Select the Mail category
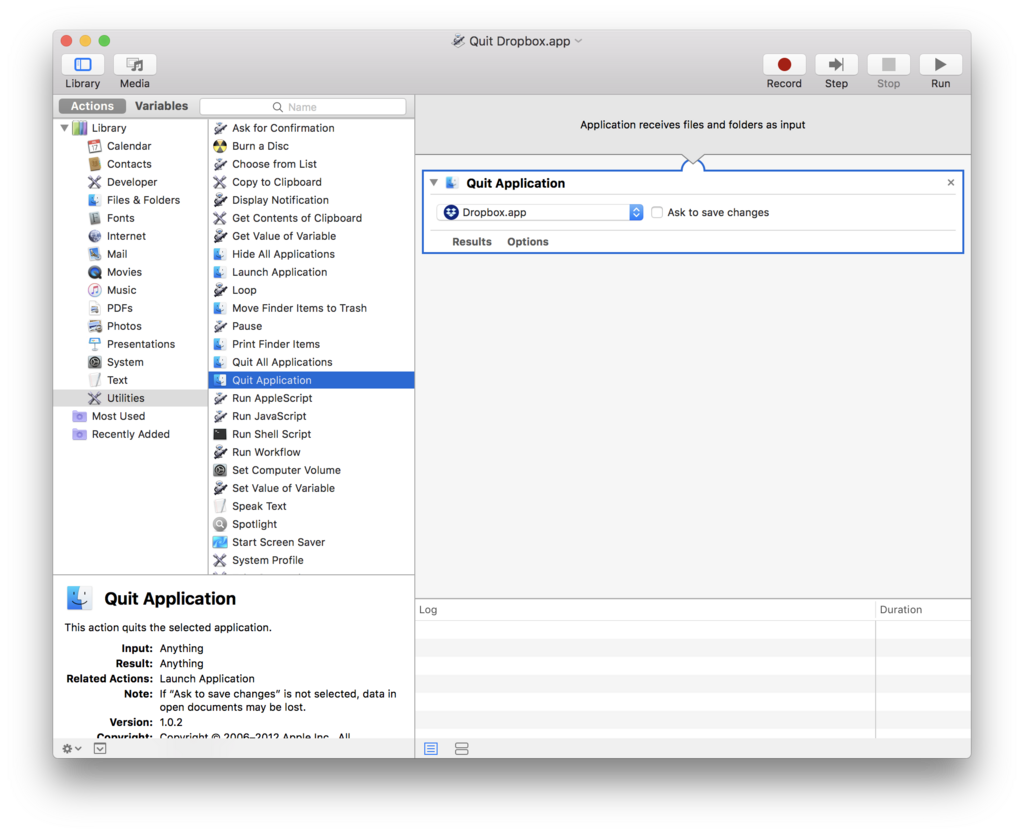1024x834 pixels. pyautogui.click(x=117, y=254)
